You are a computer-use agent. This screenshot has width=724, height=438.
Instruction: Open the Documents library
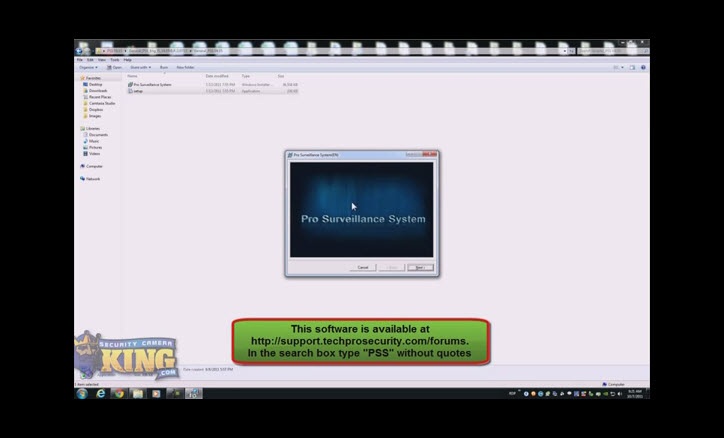tap(98, 135)
